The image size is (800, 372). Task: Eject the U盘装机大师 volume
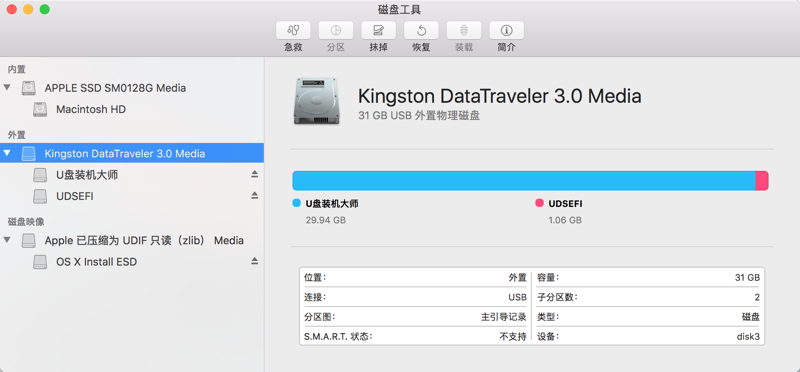click(255, 175)
